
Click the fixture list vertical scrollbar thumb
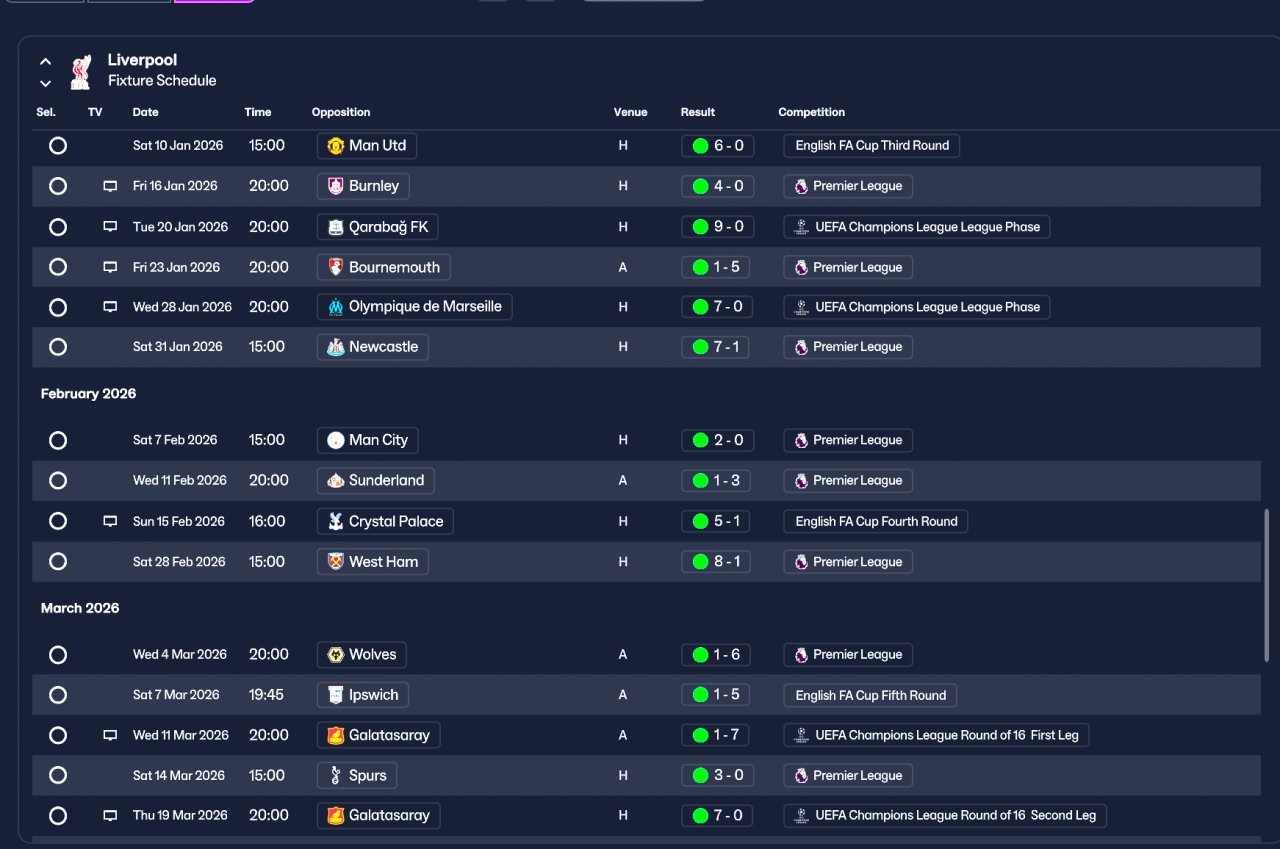click(1267, 584)
